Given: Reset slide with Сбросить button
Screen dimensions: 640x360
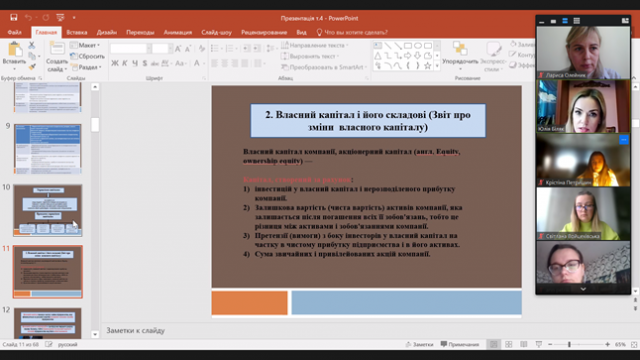Looking at the screenshot, I should click(87, 56).
